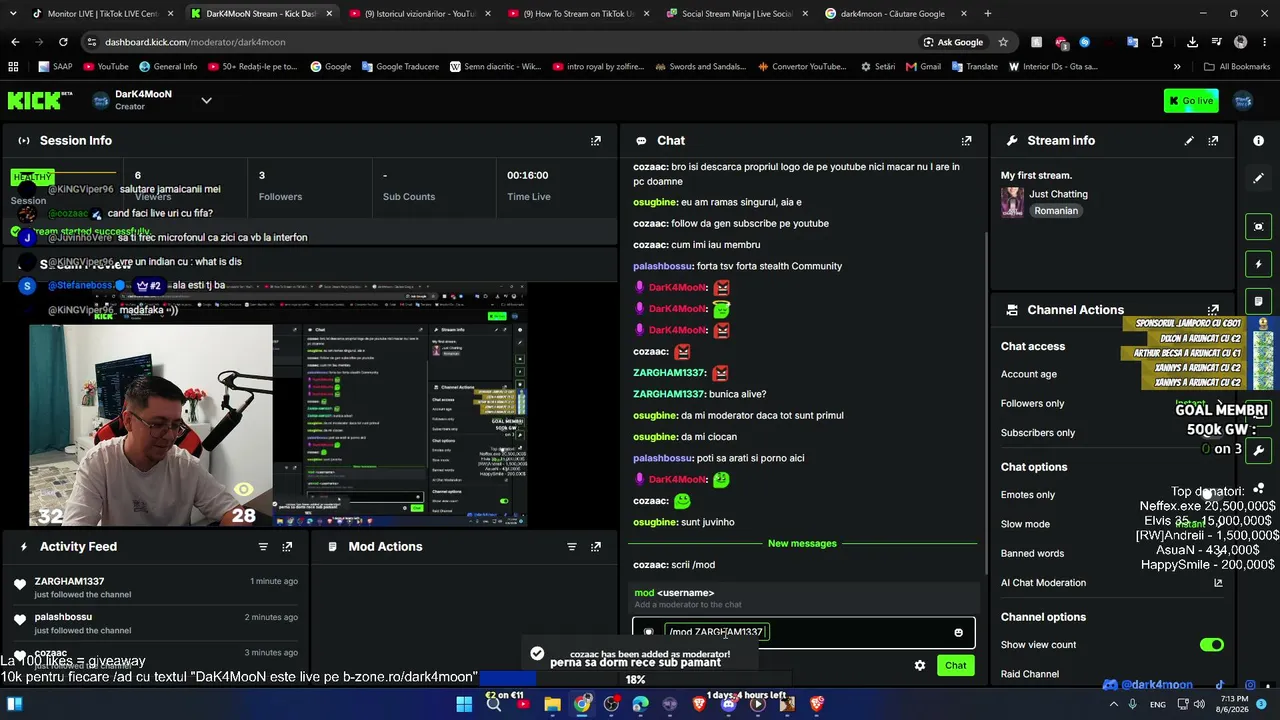Click the wrench icon in right sidebar
The width and height of the screenshot is (1280, 720).
click(x=1259, y=450)
